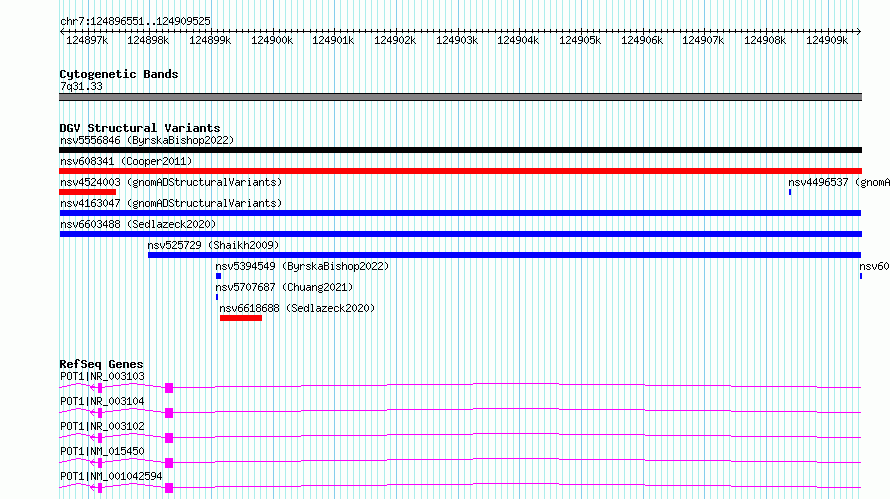Open the nsv5707687 (Chuang2021) label
The height and width of the screenshot is (499, 890).
(x=284, y=287)
